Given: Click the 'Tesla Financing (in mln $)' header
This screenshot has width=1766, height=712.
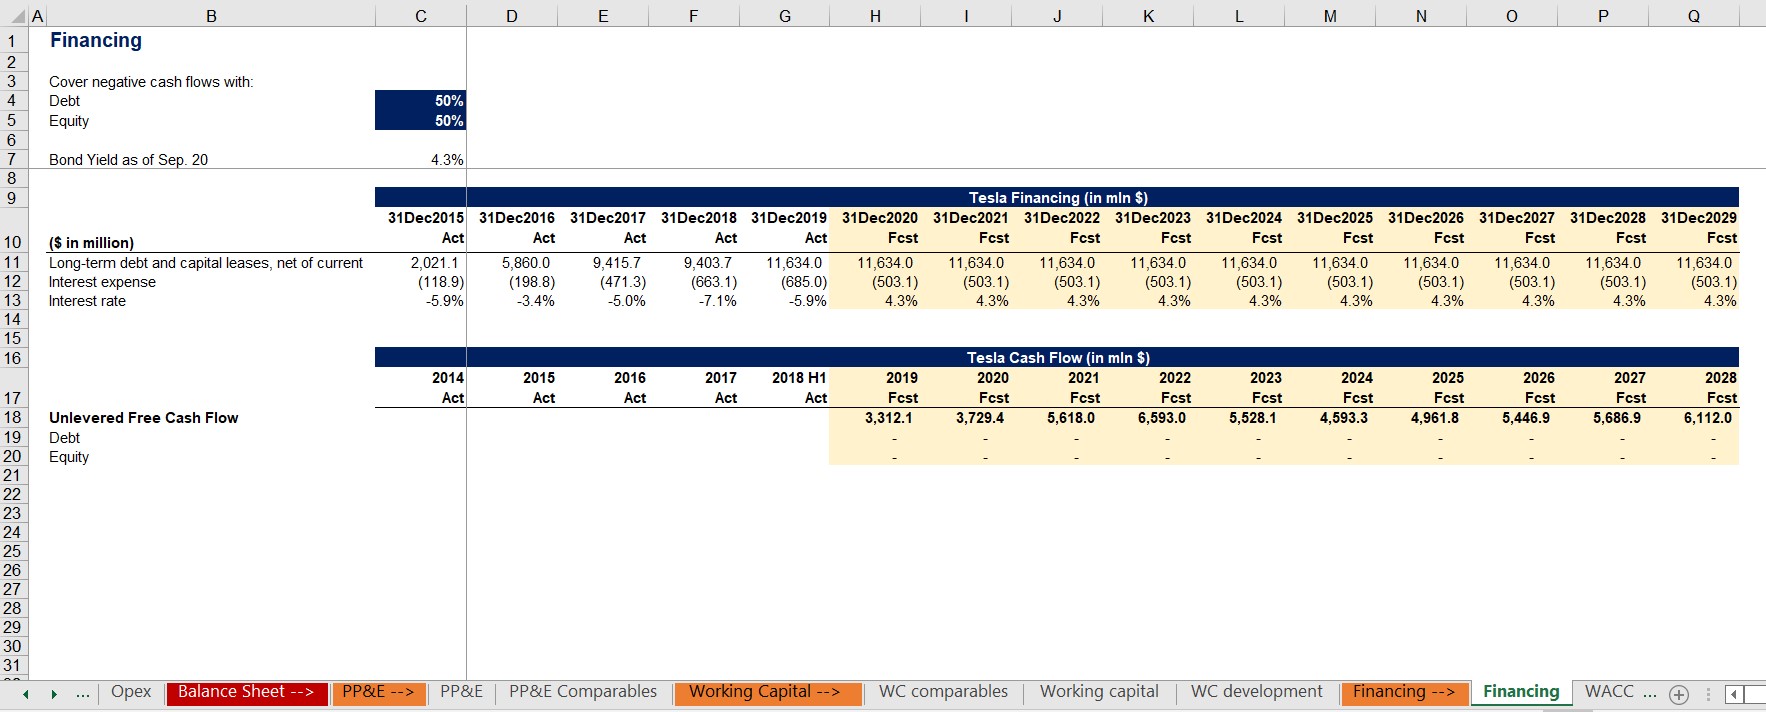Looking at the screenshot, I should [1058, 197].
